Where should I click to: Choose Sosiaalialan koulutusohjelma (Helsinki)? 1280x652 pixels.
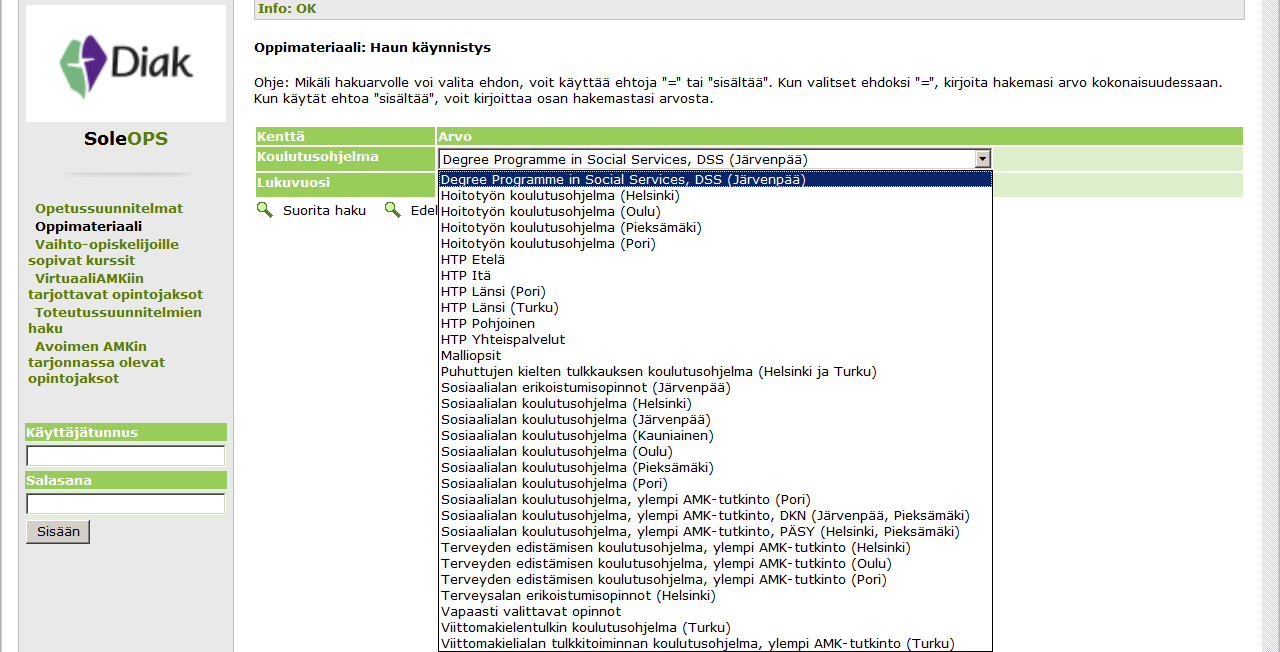click(x=715, y=404)
